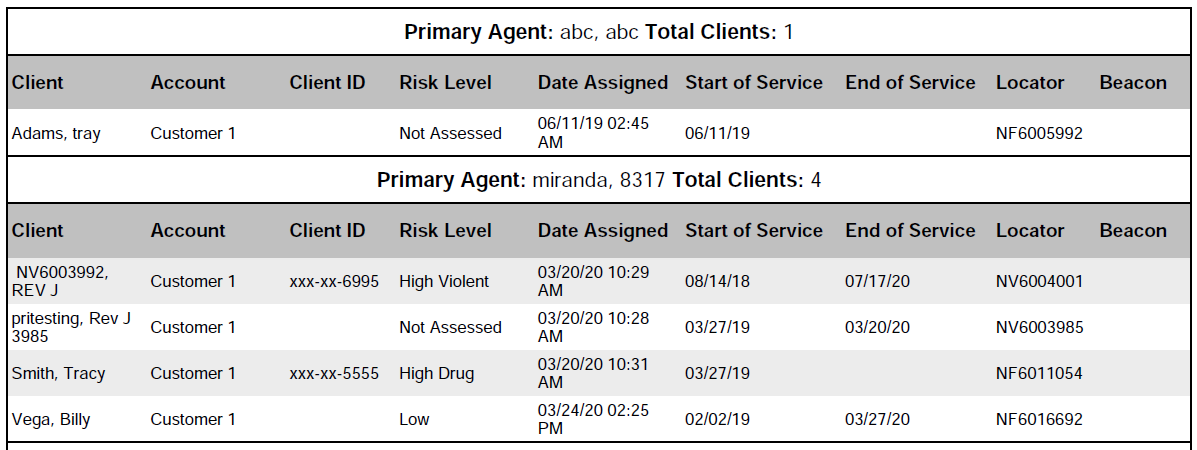Click the Adams, tray client name
The image size is (1197, 450).
(56, 133)
